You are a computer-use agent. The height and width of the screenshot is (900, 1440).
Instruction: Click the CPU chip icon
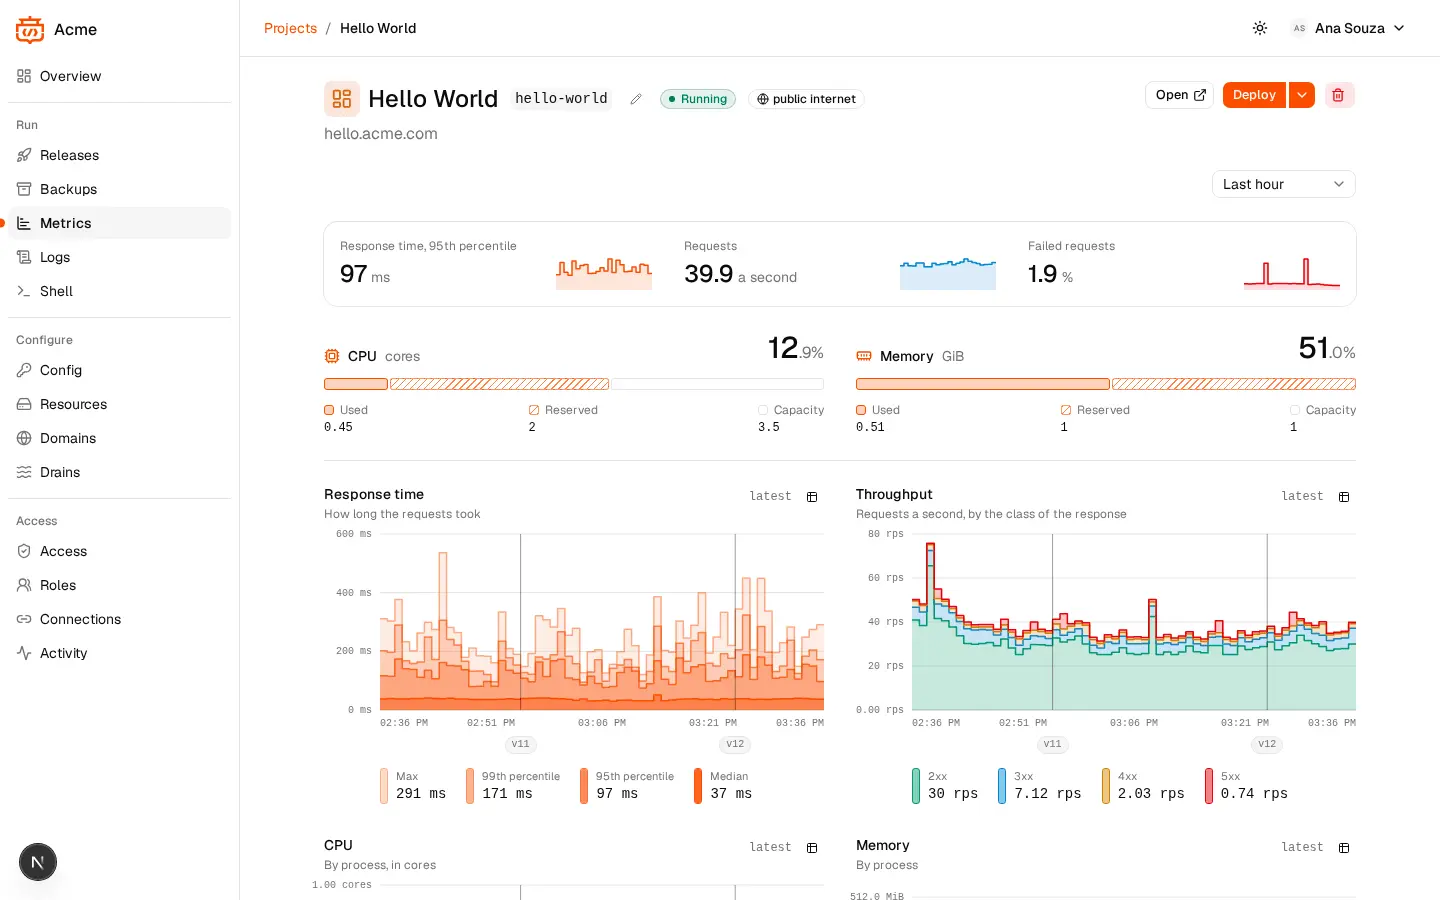(332, 356)
